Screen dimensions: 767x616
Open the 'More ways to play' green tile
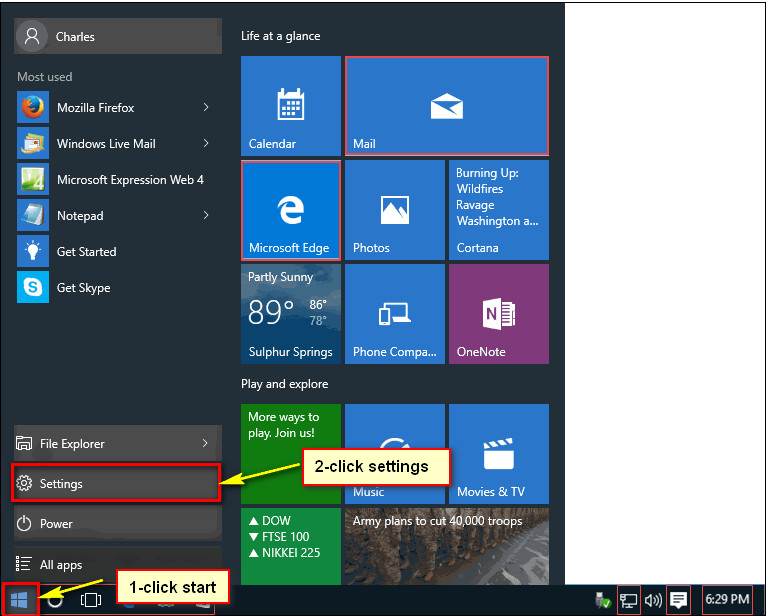[291, 454]
